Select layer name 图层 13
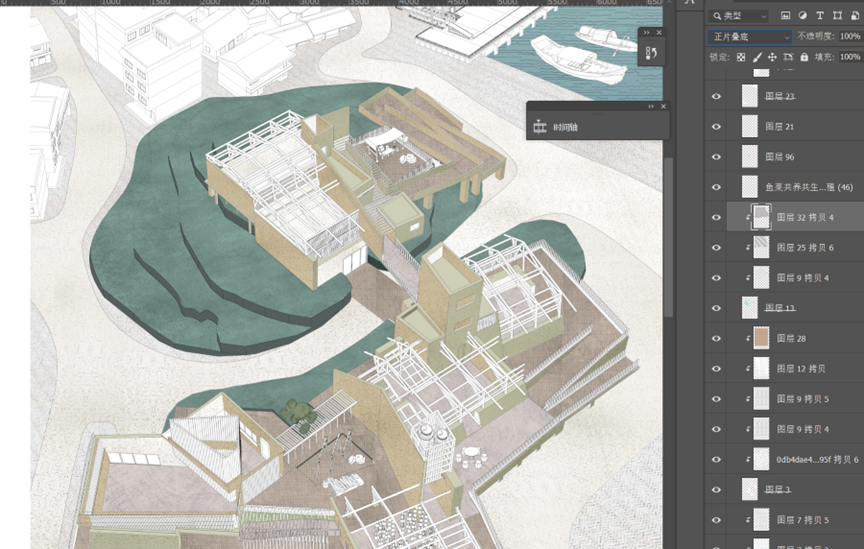Image resolution: width=864 pixels, height=549 pixels. click(x=780, y=308)
